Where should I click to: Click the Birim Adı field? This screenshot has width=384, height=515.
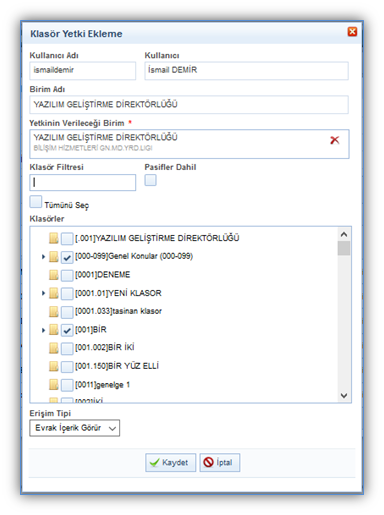pyautogui.click(x=189, y=105)
